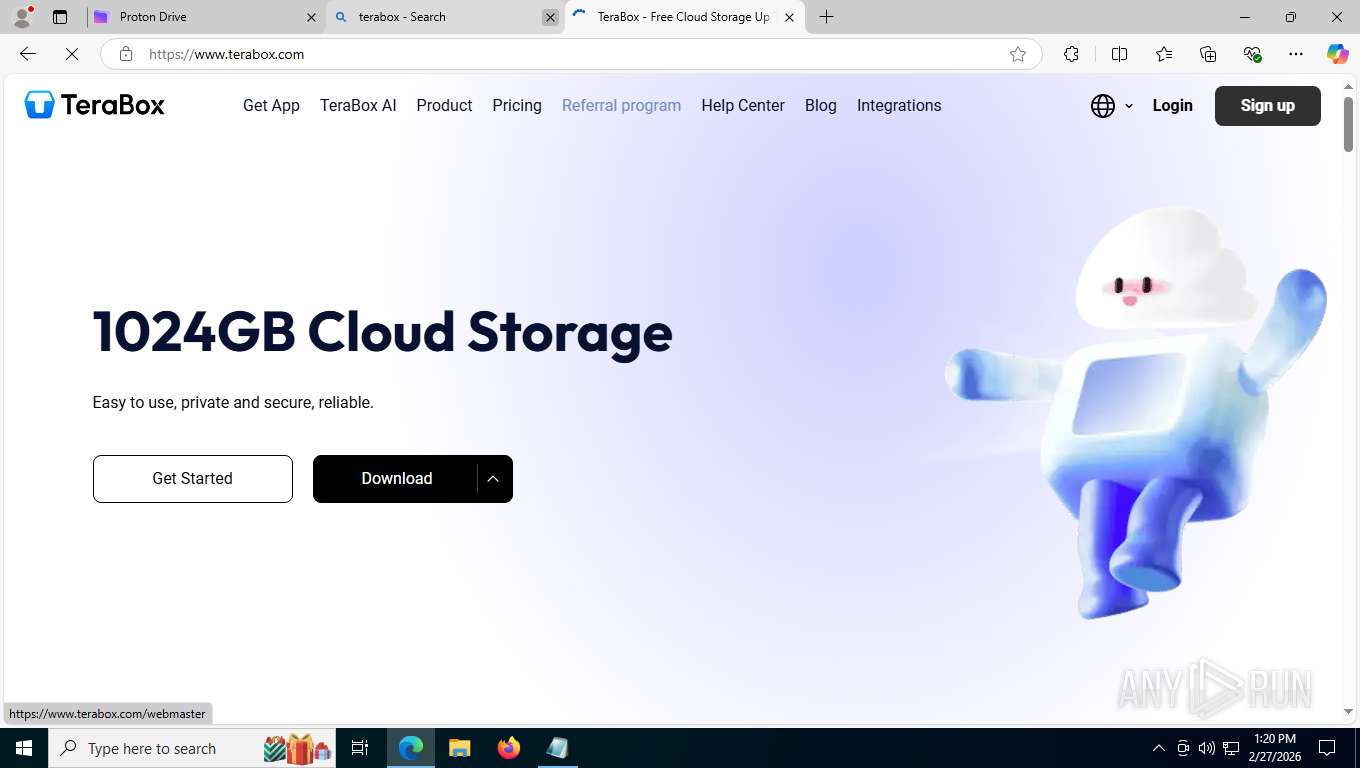This screenshot has height=768, width=1360.
Task: Open the tab actions menu icon
Action: [60, 17]
